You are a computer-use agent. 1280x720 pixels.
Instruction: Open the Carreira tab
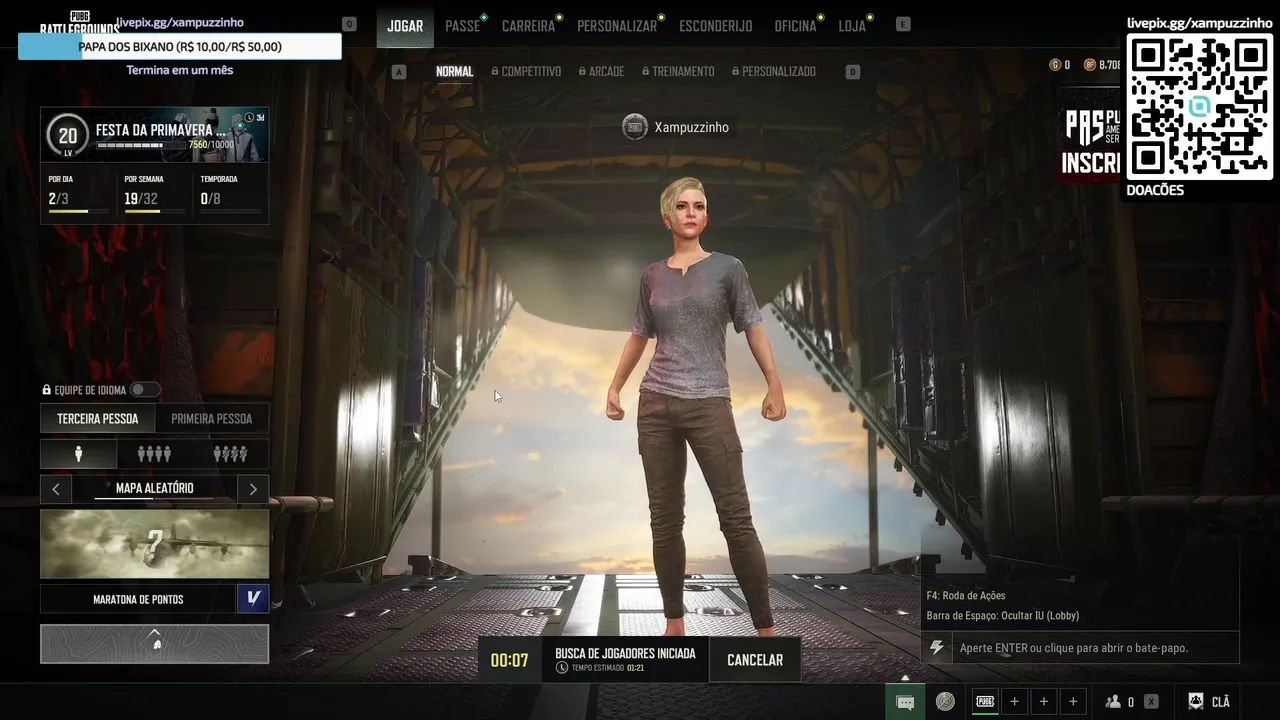coord(528,26)
